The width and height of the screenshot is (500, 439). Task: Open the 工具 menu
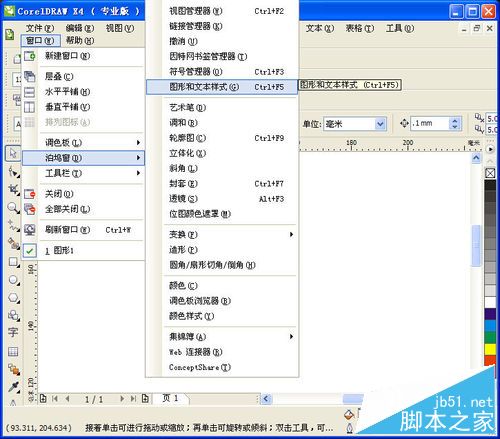[x=400, y=29]
